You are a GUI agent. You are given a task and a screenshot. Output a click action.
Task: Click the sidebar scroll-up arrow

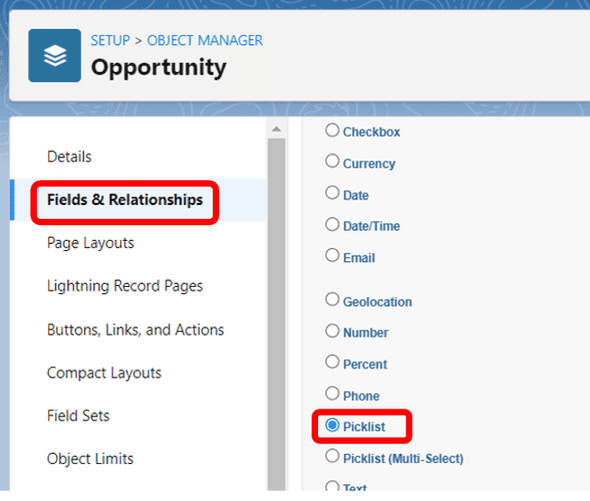(x=277, y=129)
